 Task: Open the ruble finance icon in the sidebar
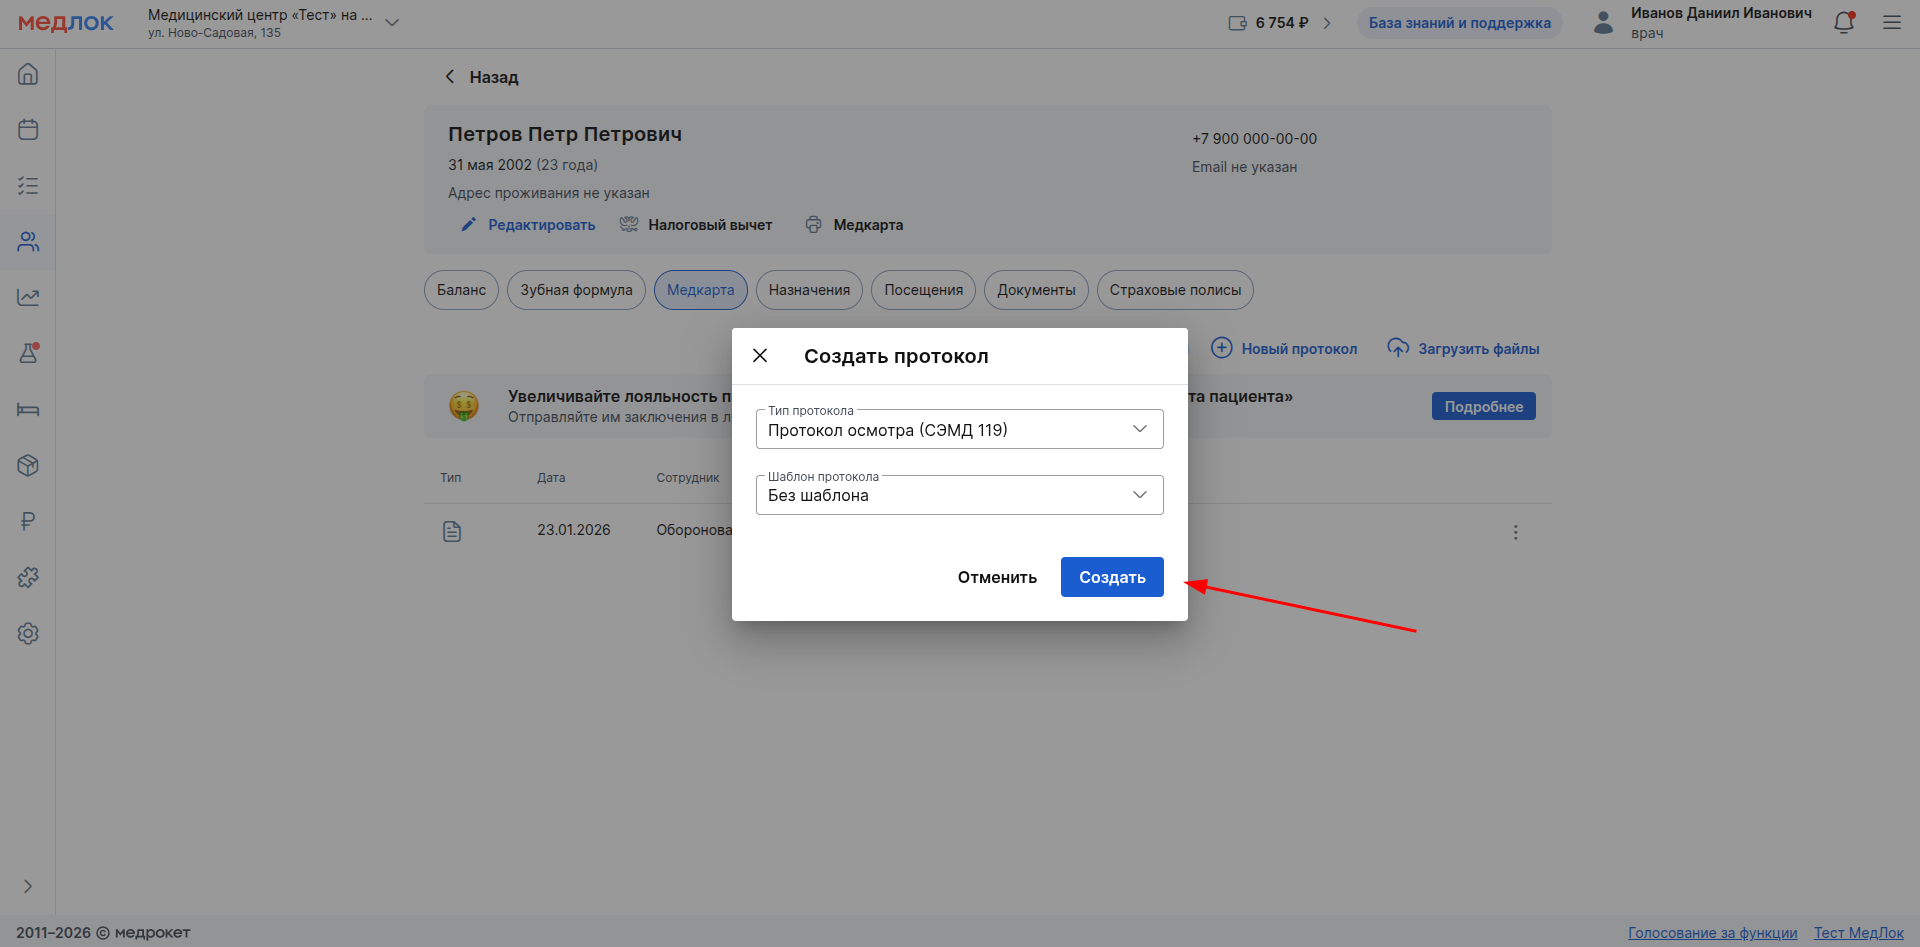tap(28, 521)
